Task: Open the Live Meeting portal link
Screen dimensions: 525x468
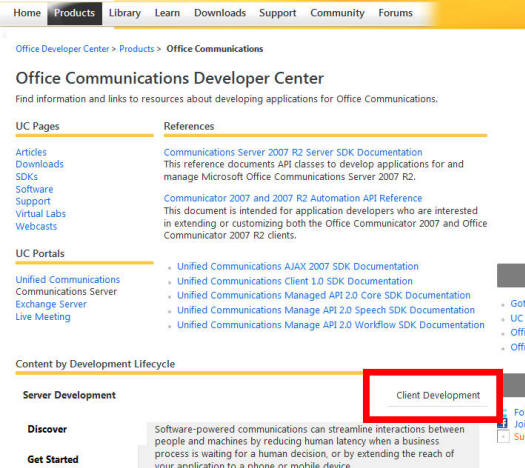Action: [x=43, y=317]
